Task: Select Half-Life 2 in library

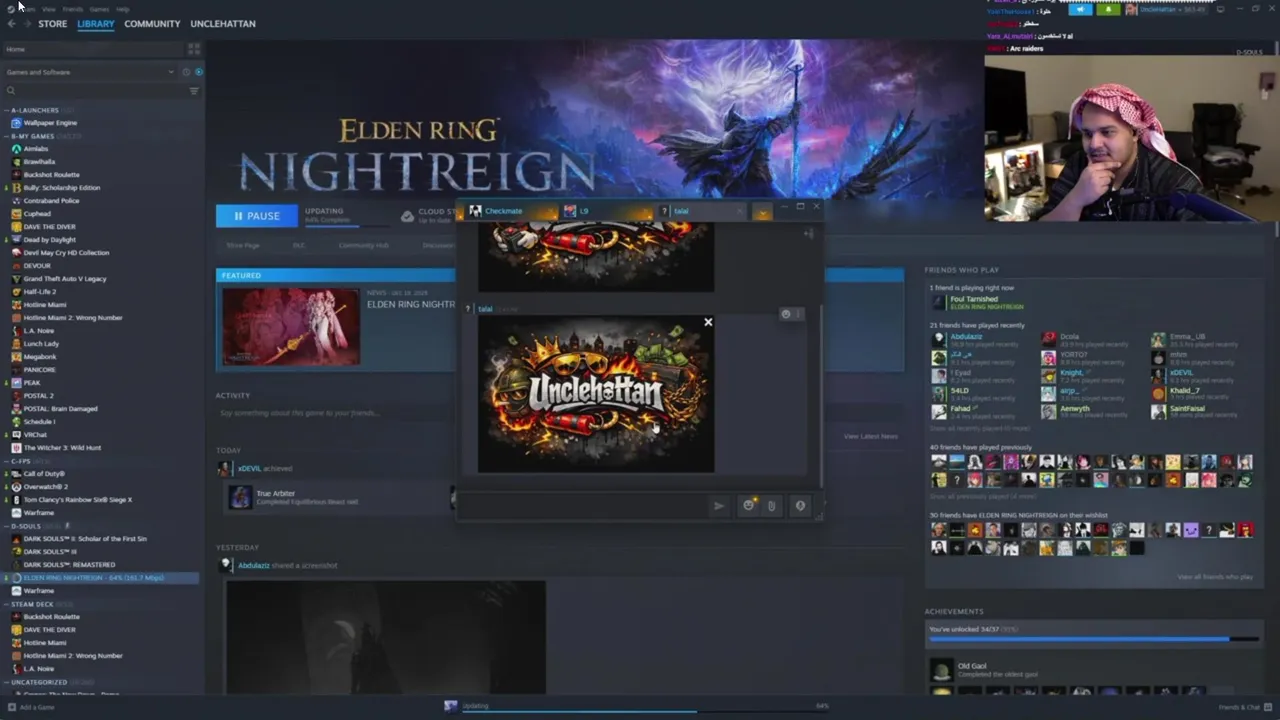Action: pyautogui.click(x=40, y=292)
